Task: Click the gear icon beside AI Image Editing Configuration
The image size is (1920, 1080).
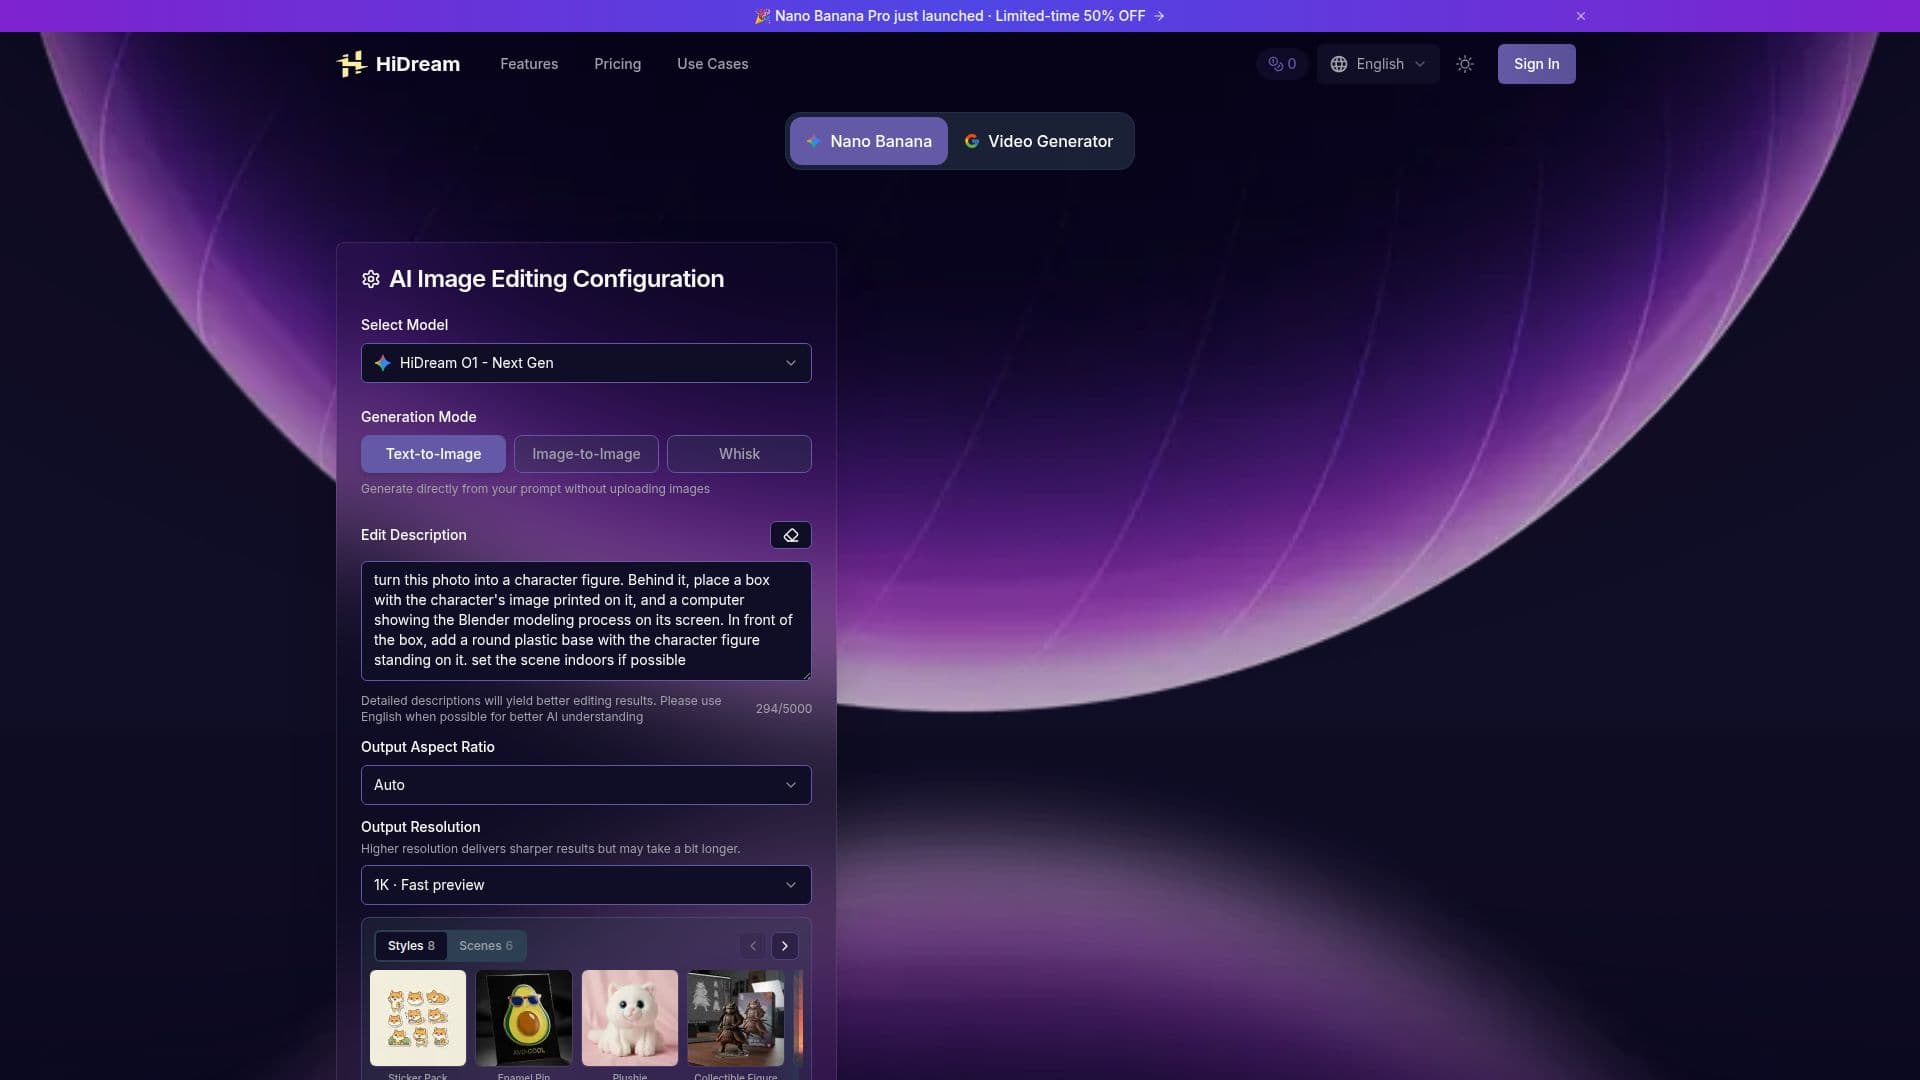Action: (x=371, y=279)
